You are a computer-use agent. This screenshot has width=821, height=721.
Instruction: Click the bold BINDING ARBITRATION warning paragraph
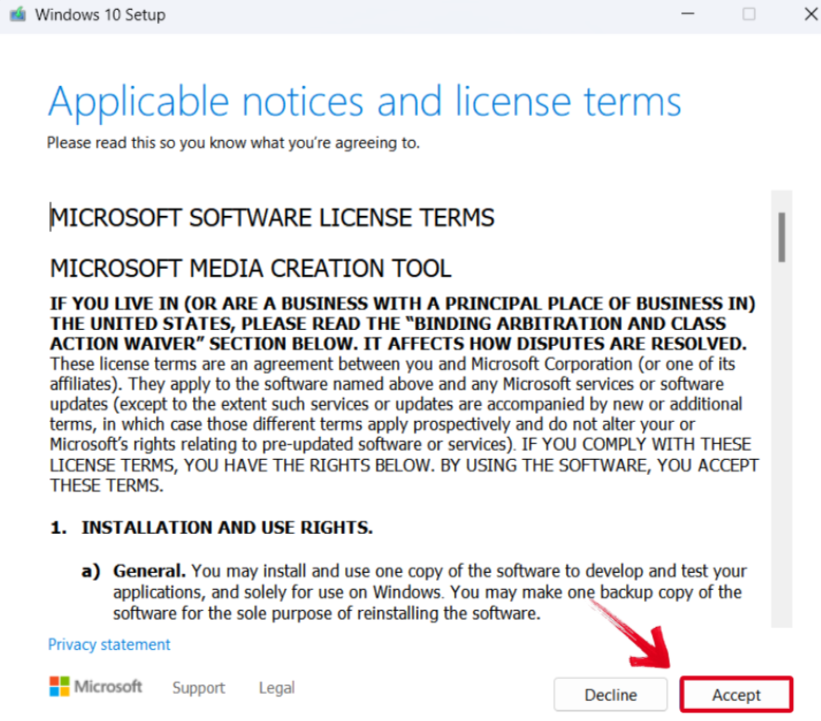tap(402, 323)
